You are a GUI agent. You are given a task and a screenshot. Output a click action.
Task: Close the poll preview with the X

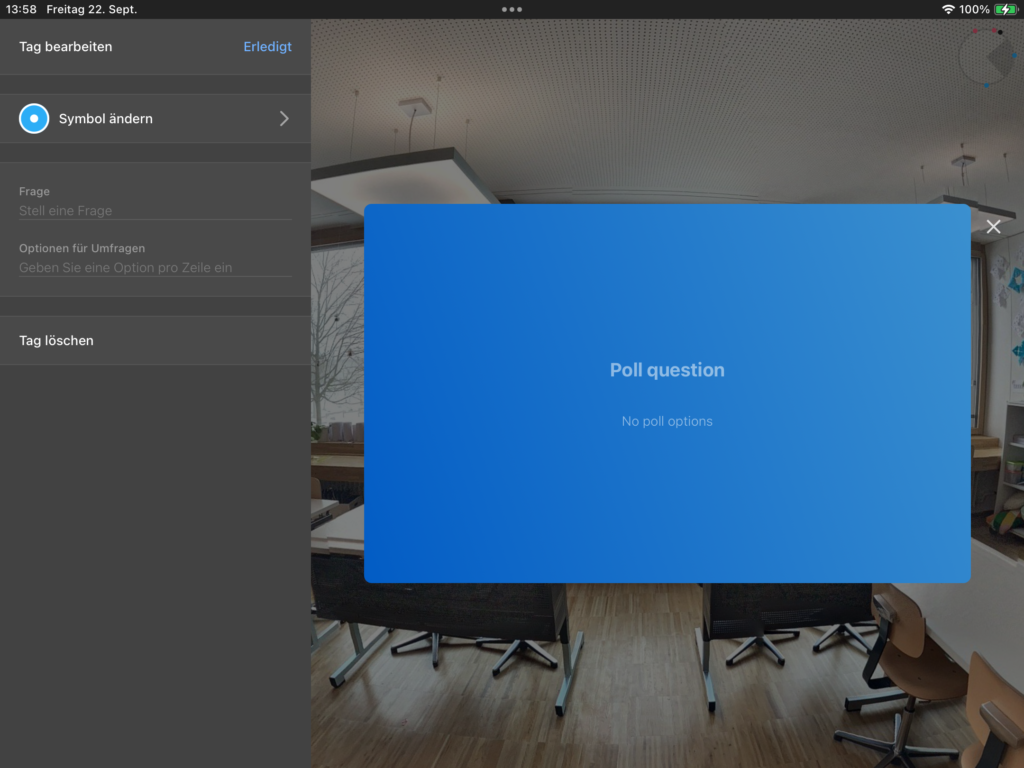coord(993,227)
